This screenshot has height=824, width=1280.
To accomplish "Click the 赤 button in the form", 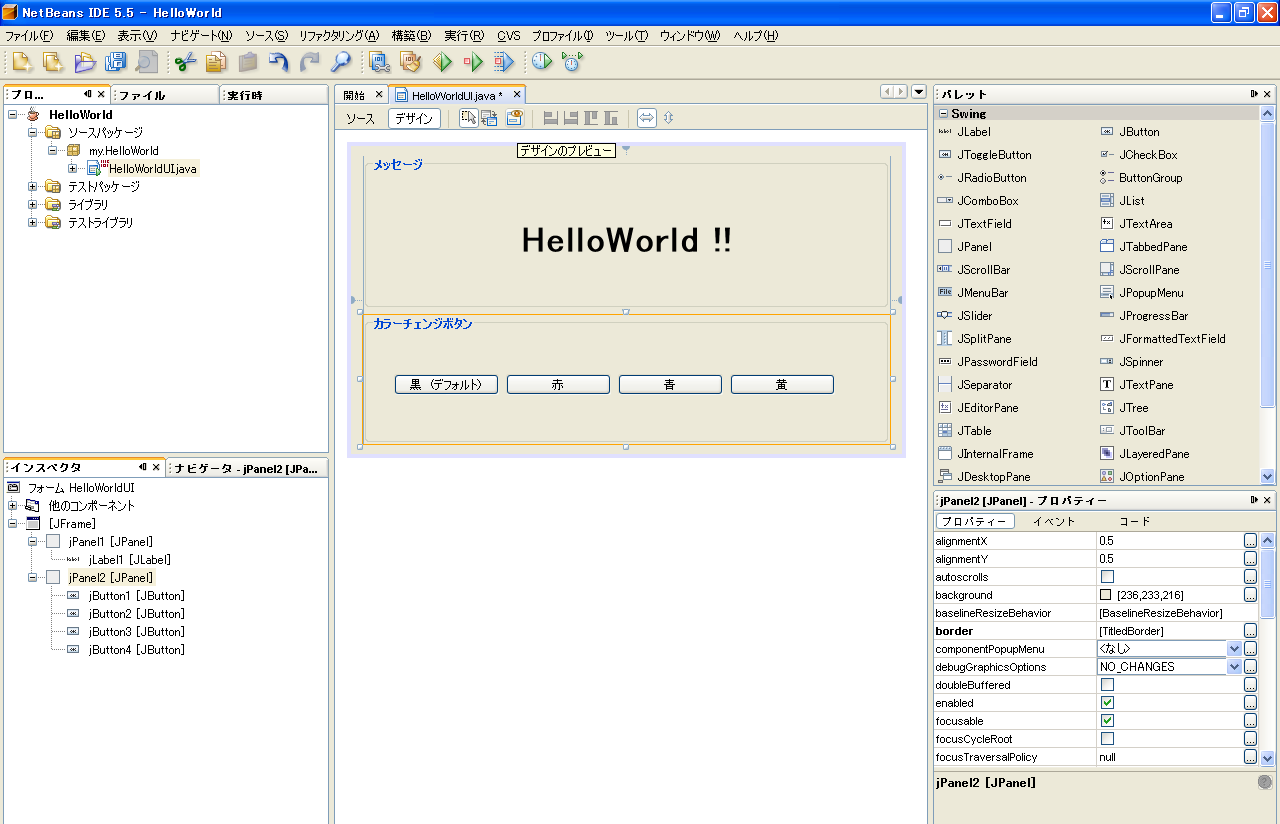I will [558, 385].
